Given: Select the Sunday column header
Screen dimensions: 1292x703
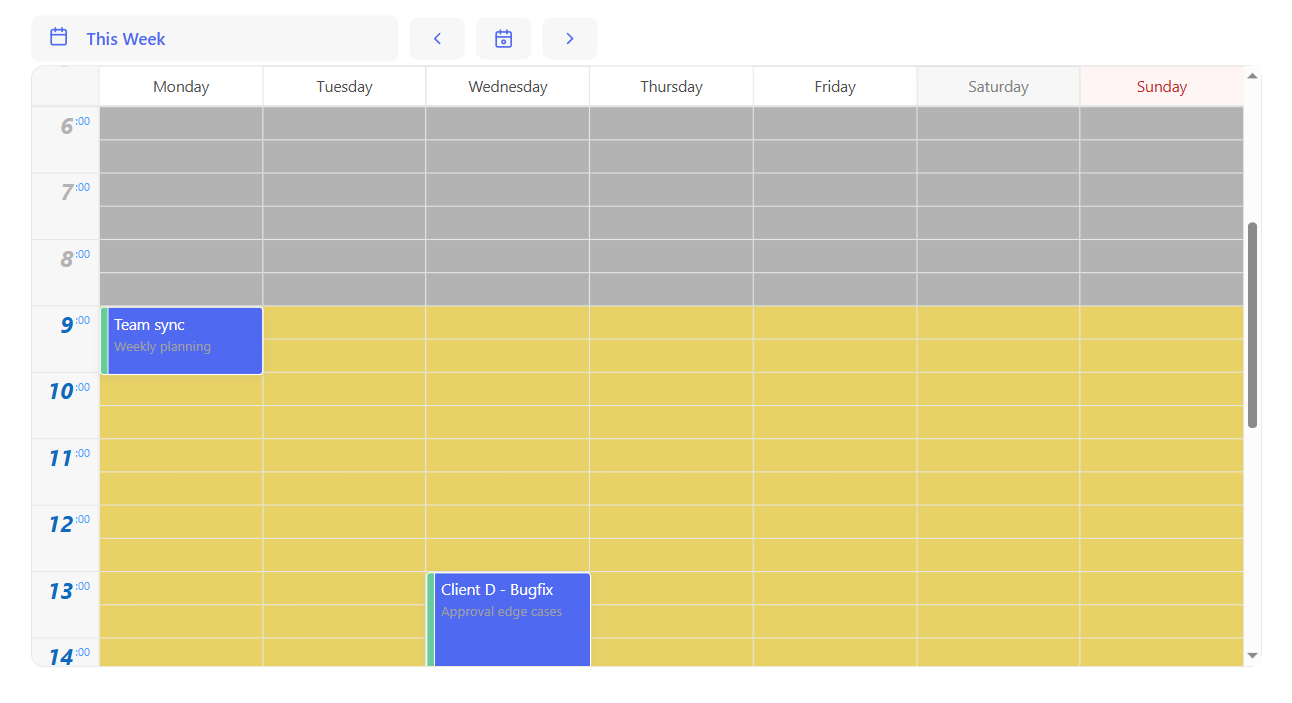Looking at the screenshot, I should pyautogui.click(x=1161, y=87).
